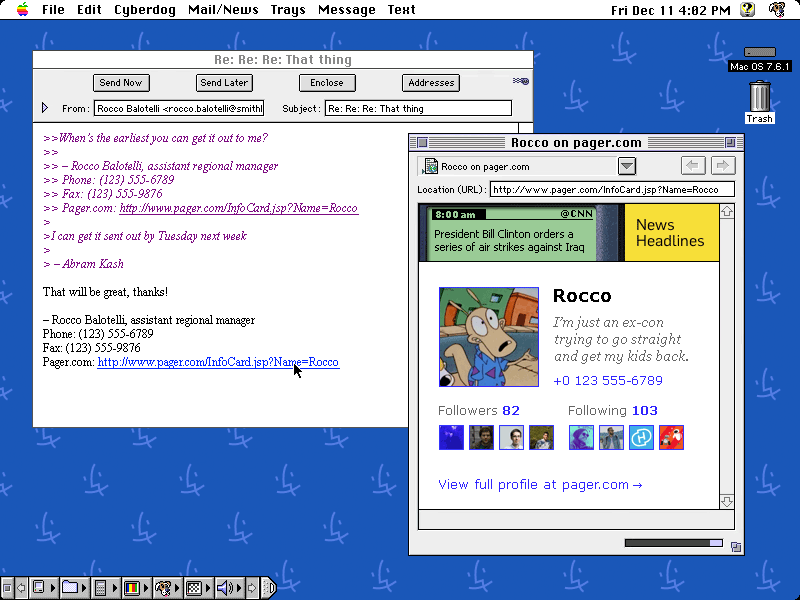Click the scroll down arrow in pager.com window
Image resolution: width=800 pixels, height=600 pixels.
coord(727,502)
